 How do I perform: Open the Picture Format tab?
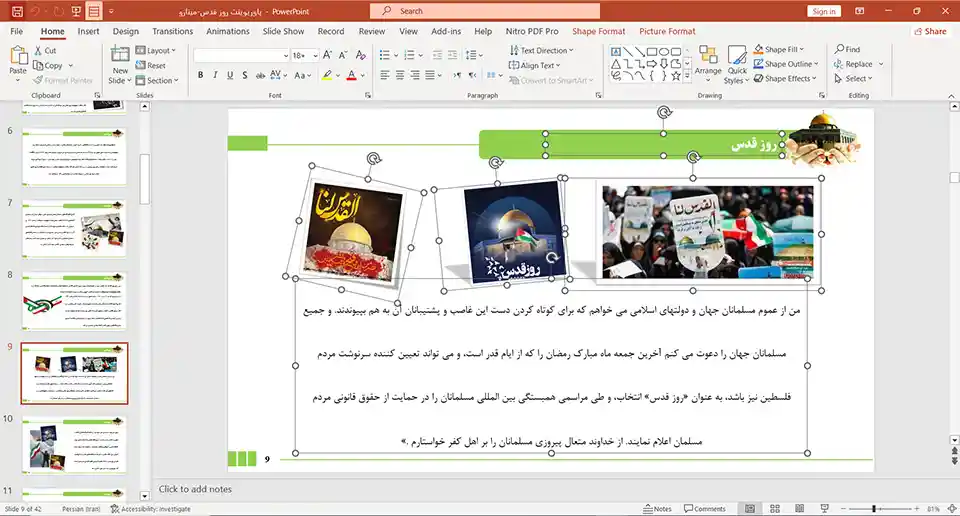click(667, 31)
